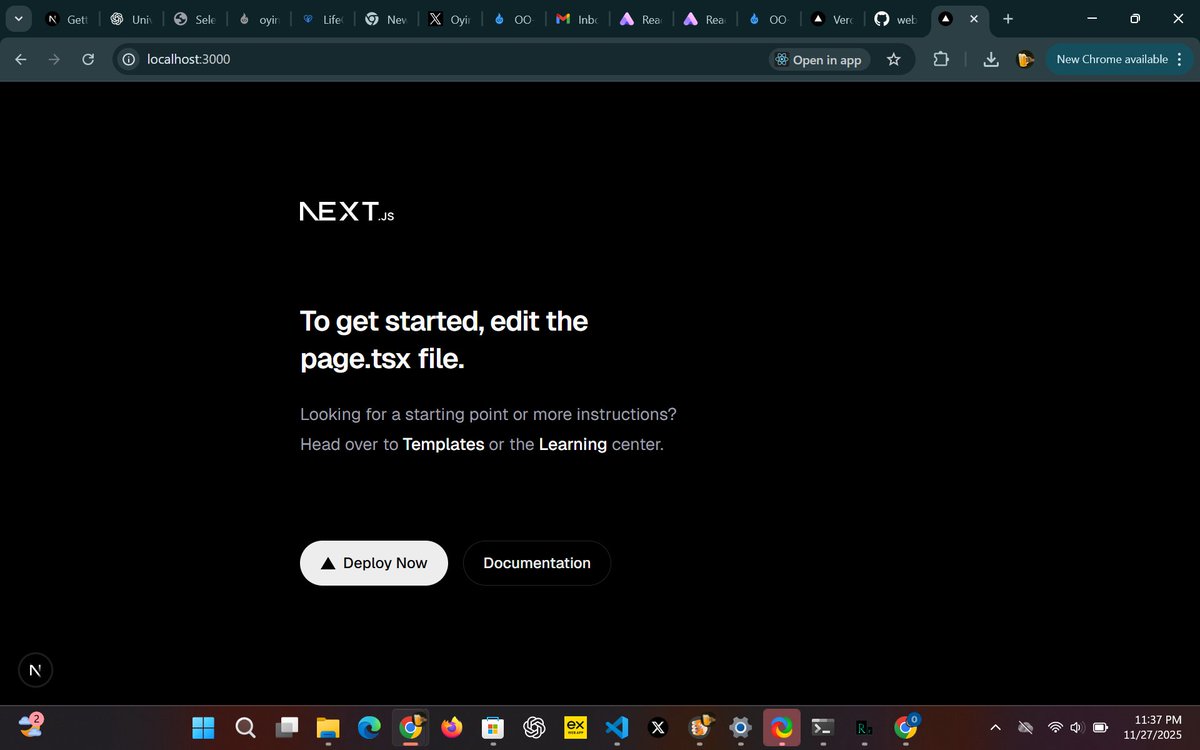The image size is (1200, 750).
Task: Reload the localhost:3000 page
Action: click(88, 59)
